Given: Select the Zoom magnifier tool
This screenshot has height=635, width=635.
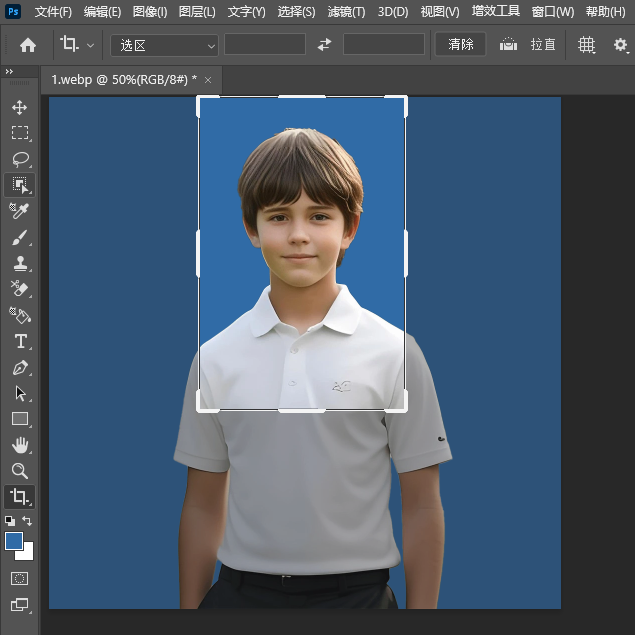Looking at the screenshot, I should pos(19,471).
